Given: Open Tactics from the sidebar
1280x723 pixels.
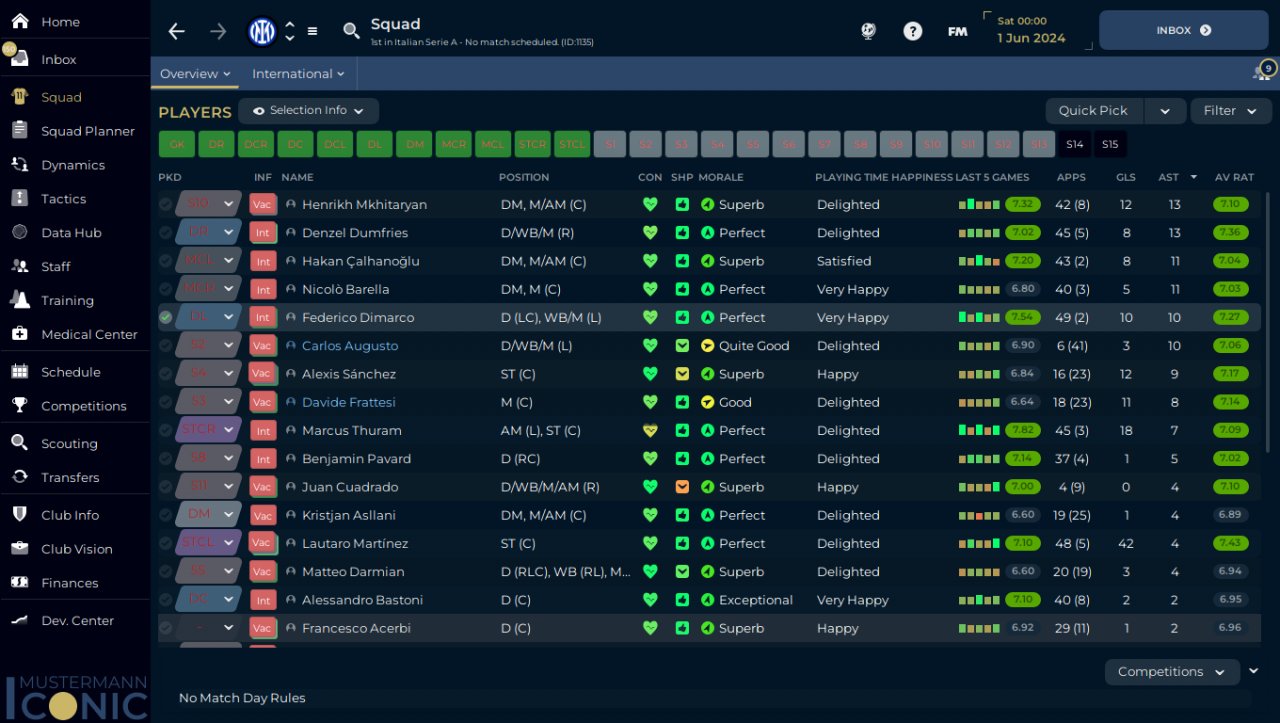Looking at the screenshot, I should (x=63, y=199).
